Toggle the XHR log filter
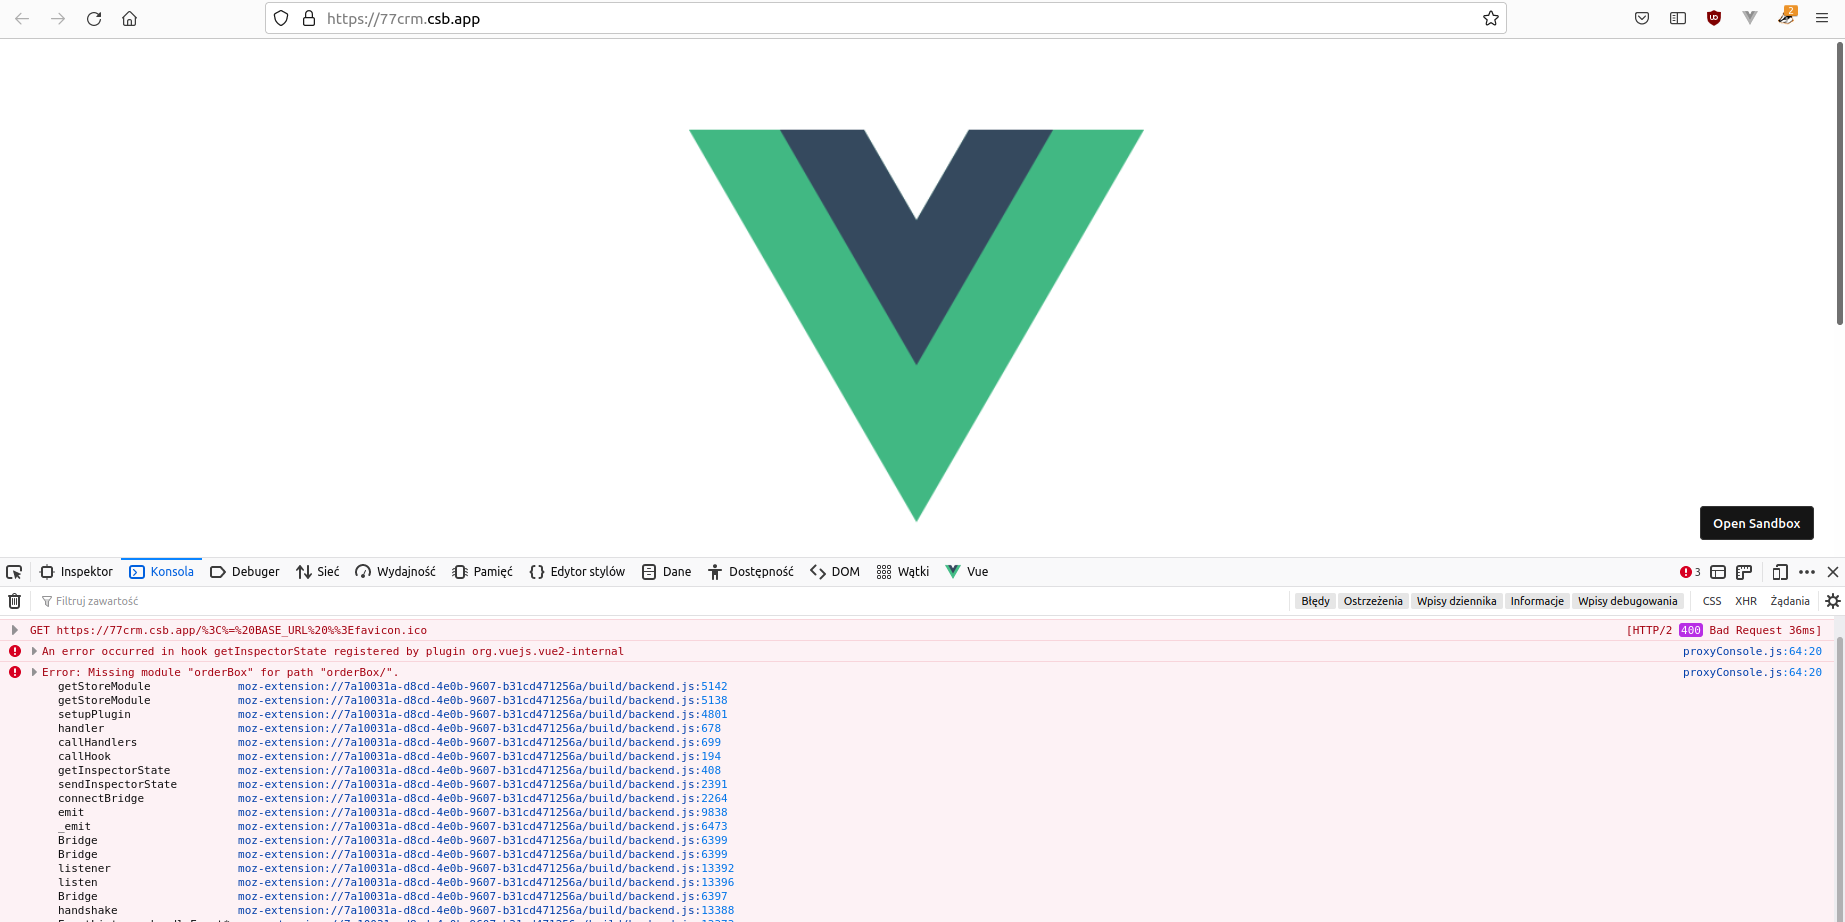1845x922 pixels. click(x=1746, y=600)
